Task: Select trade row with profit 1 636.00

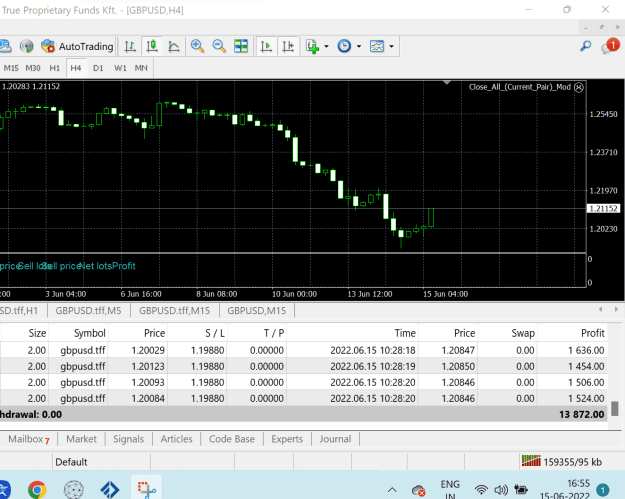Action: coord(304,350)
